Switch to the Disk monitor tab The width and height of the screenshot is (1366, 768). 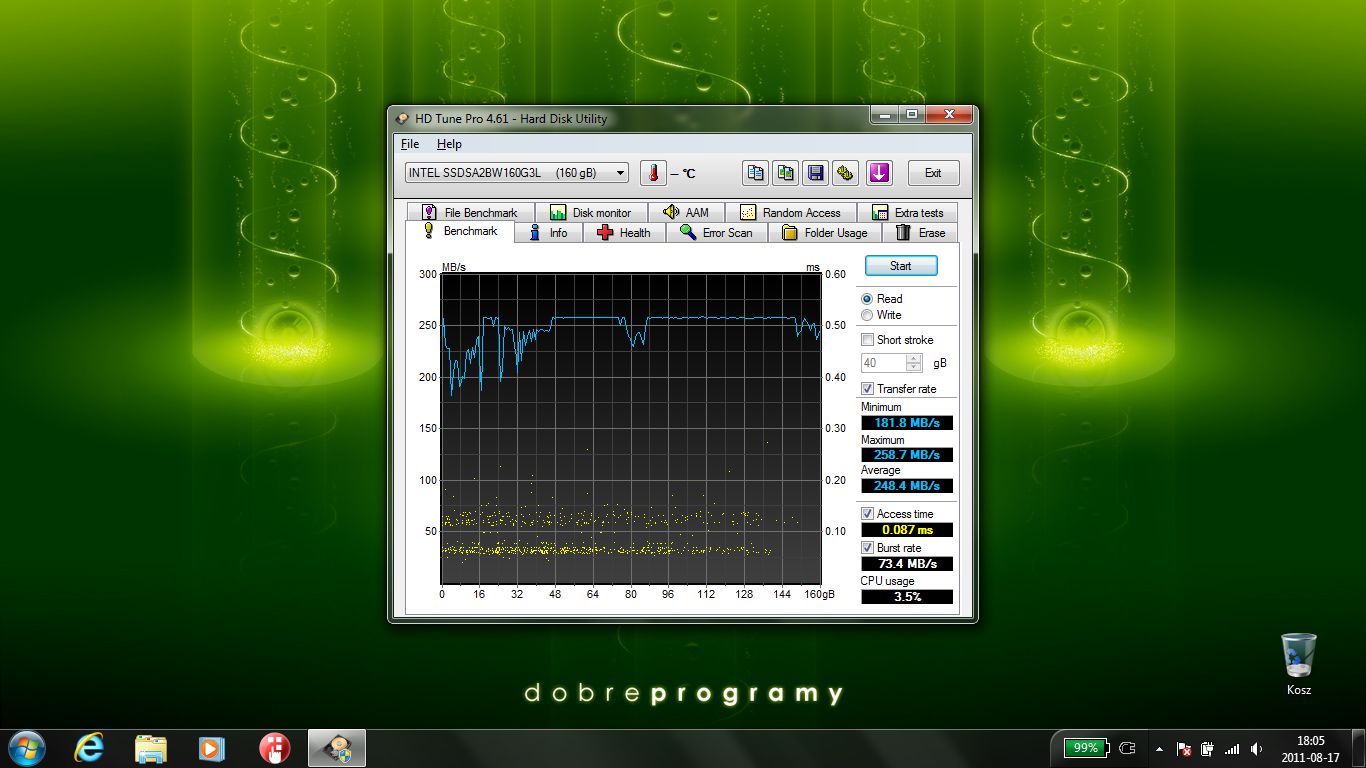point(591,212)
